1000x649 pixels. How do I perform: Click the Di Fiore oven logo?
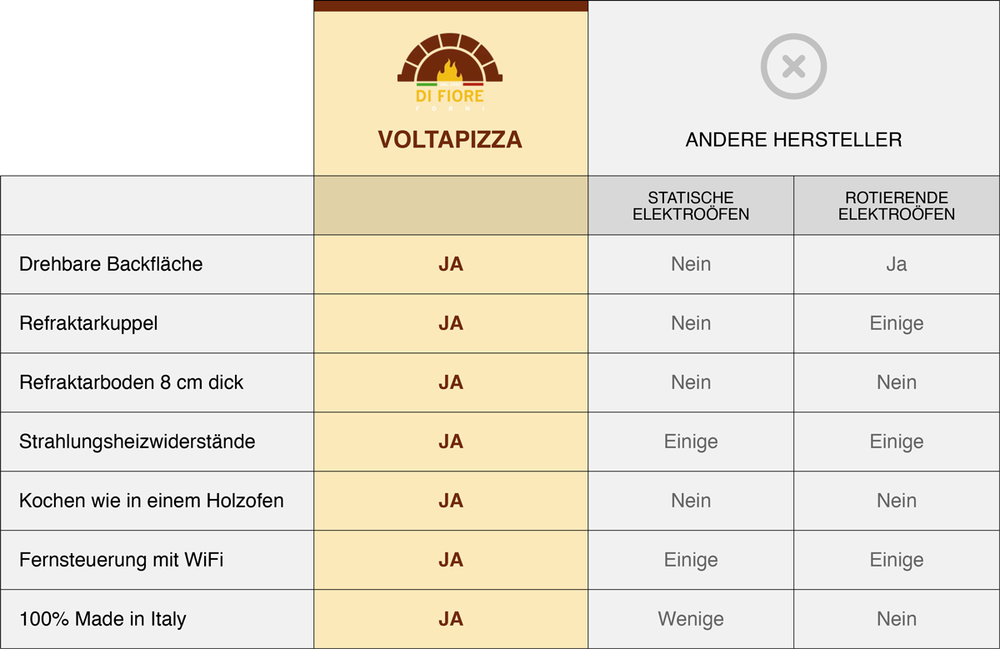(450, 70)
